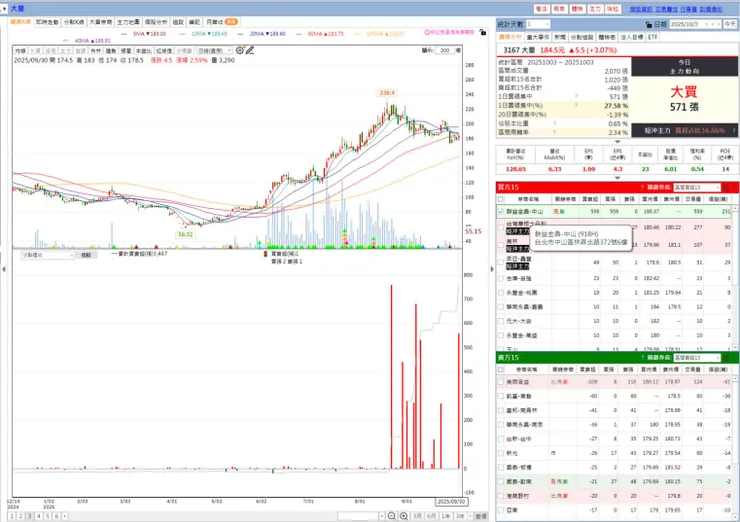
Task: Check the 永豐金-桃園 row checkbox
Action: [501, 293]
